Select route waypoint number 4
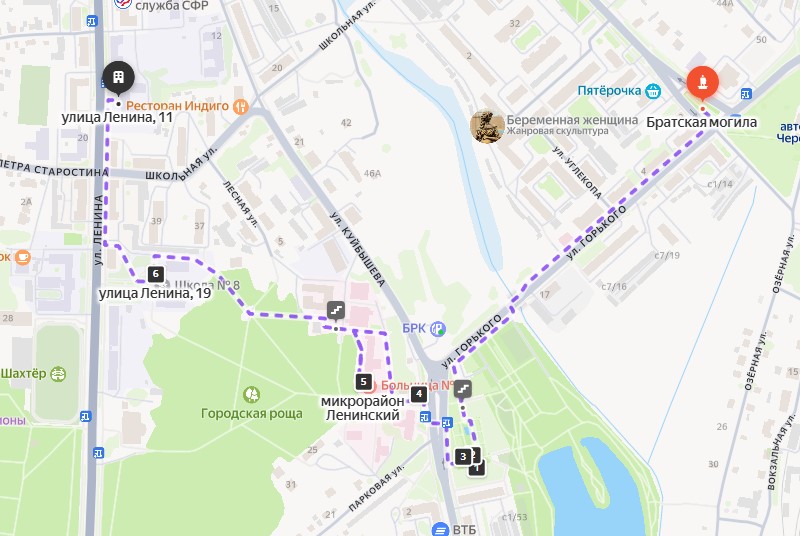800x536 pixels. pos(419,394)
